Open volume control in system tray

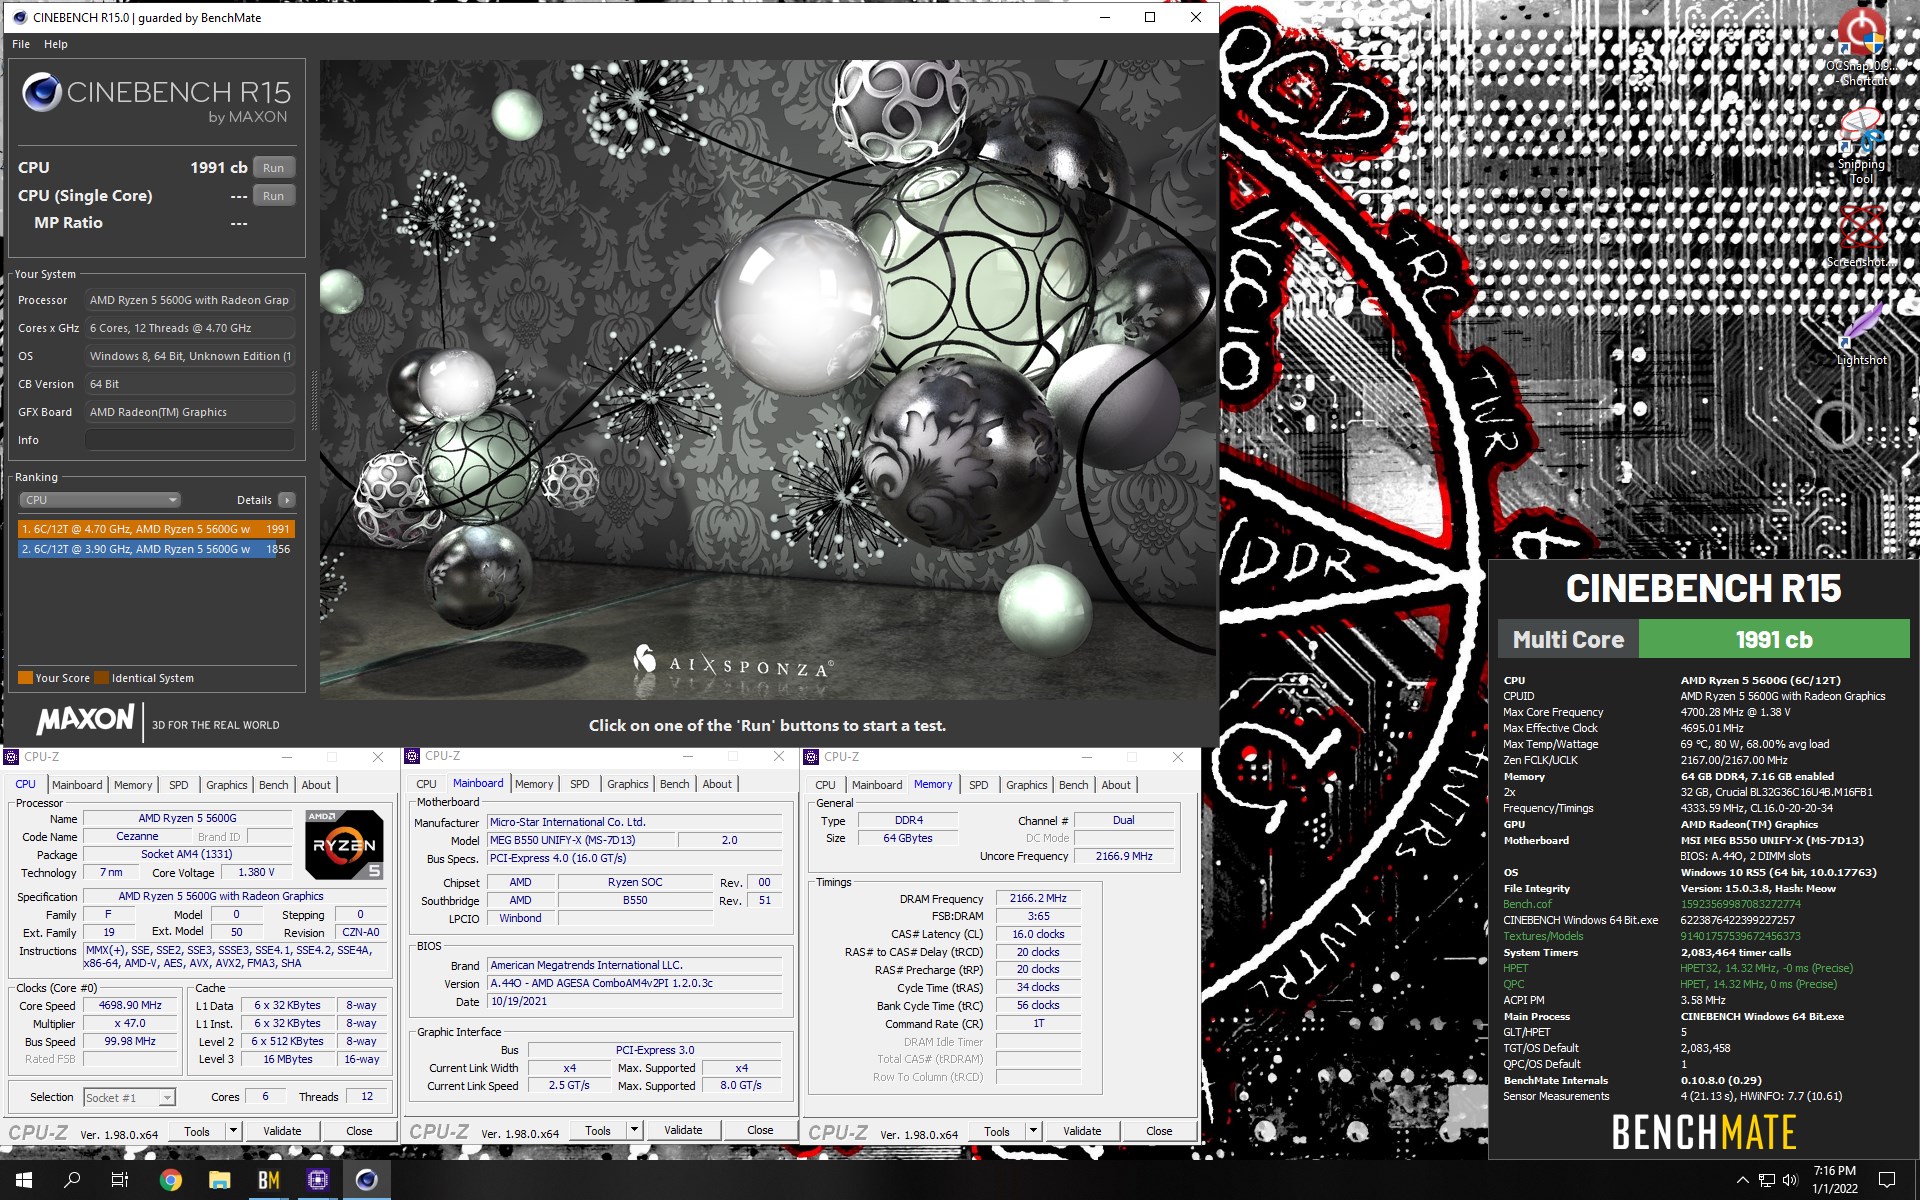tap(1790, 1180)
